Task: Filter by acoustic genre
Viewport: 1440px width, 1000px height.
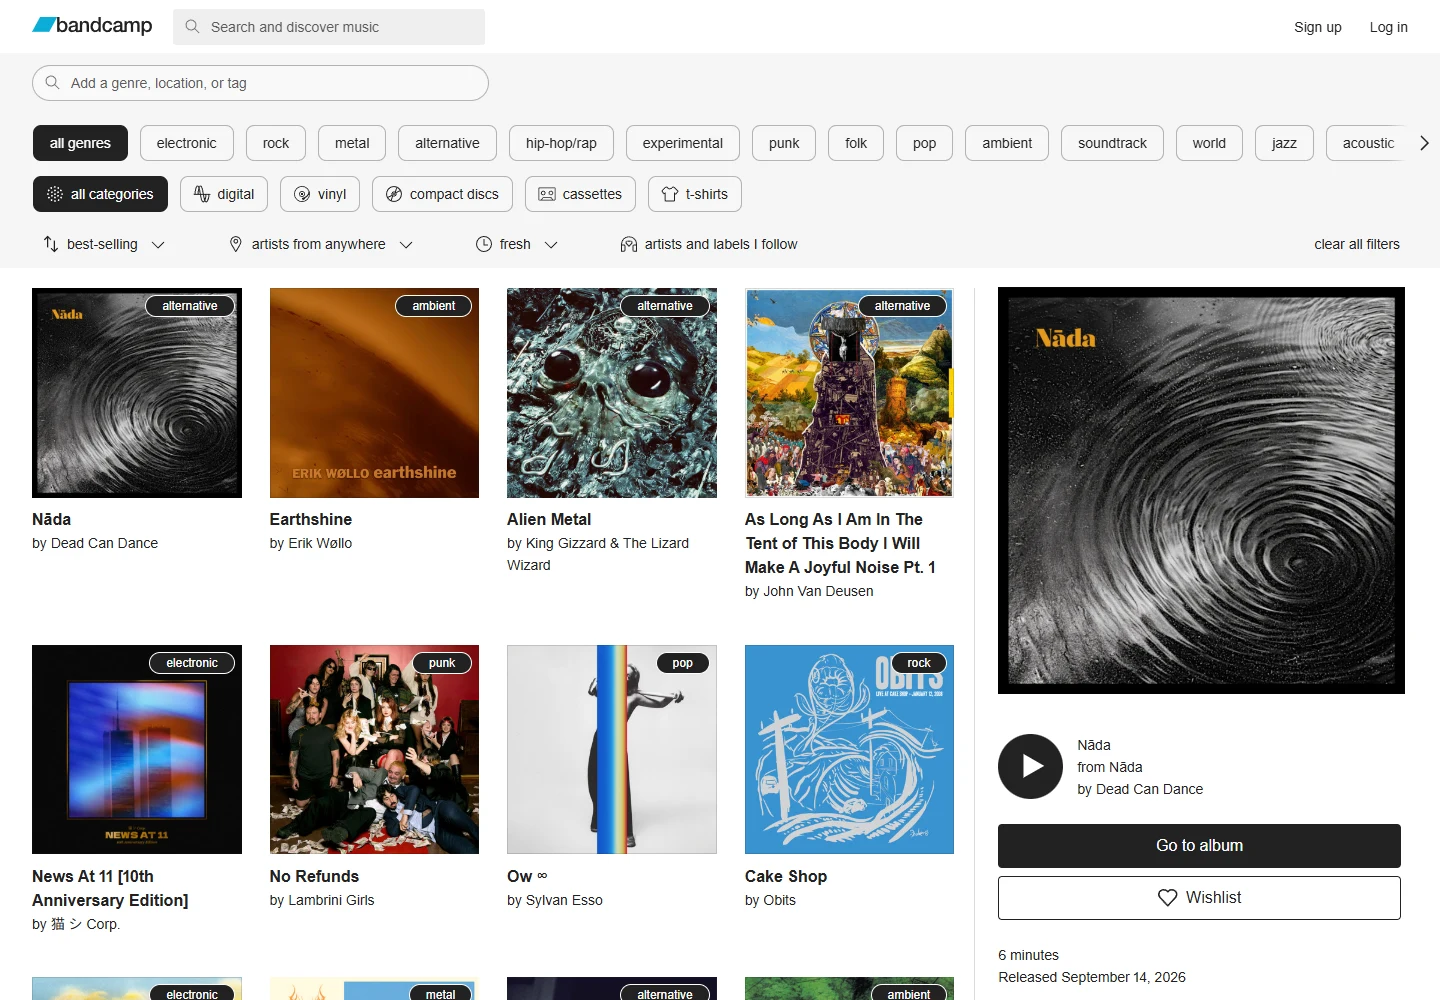Action: (1368, 143)
